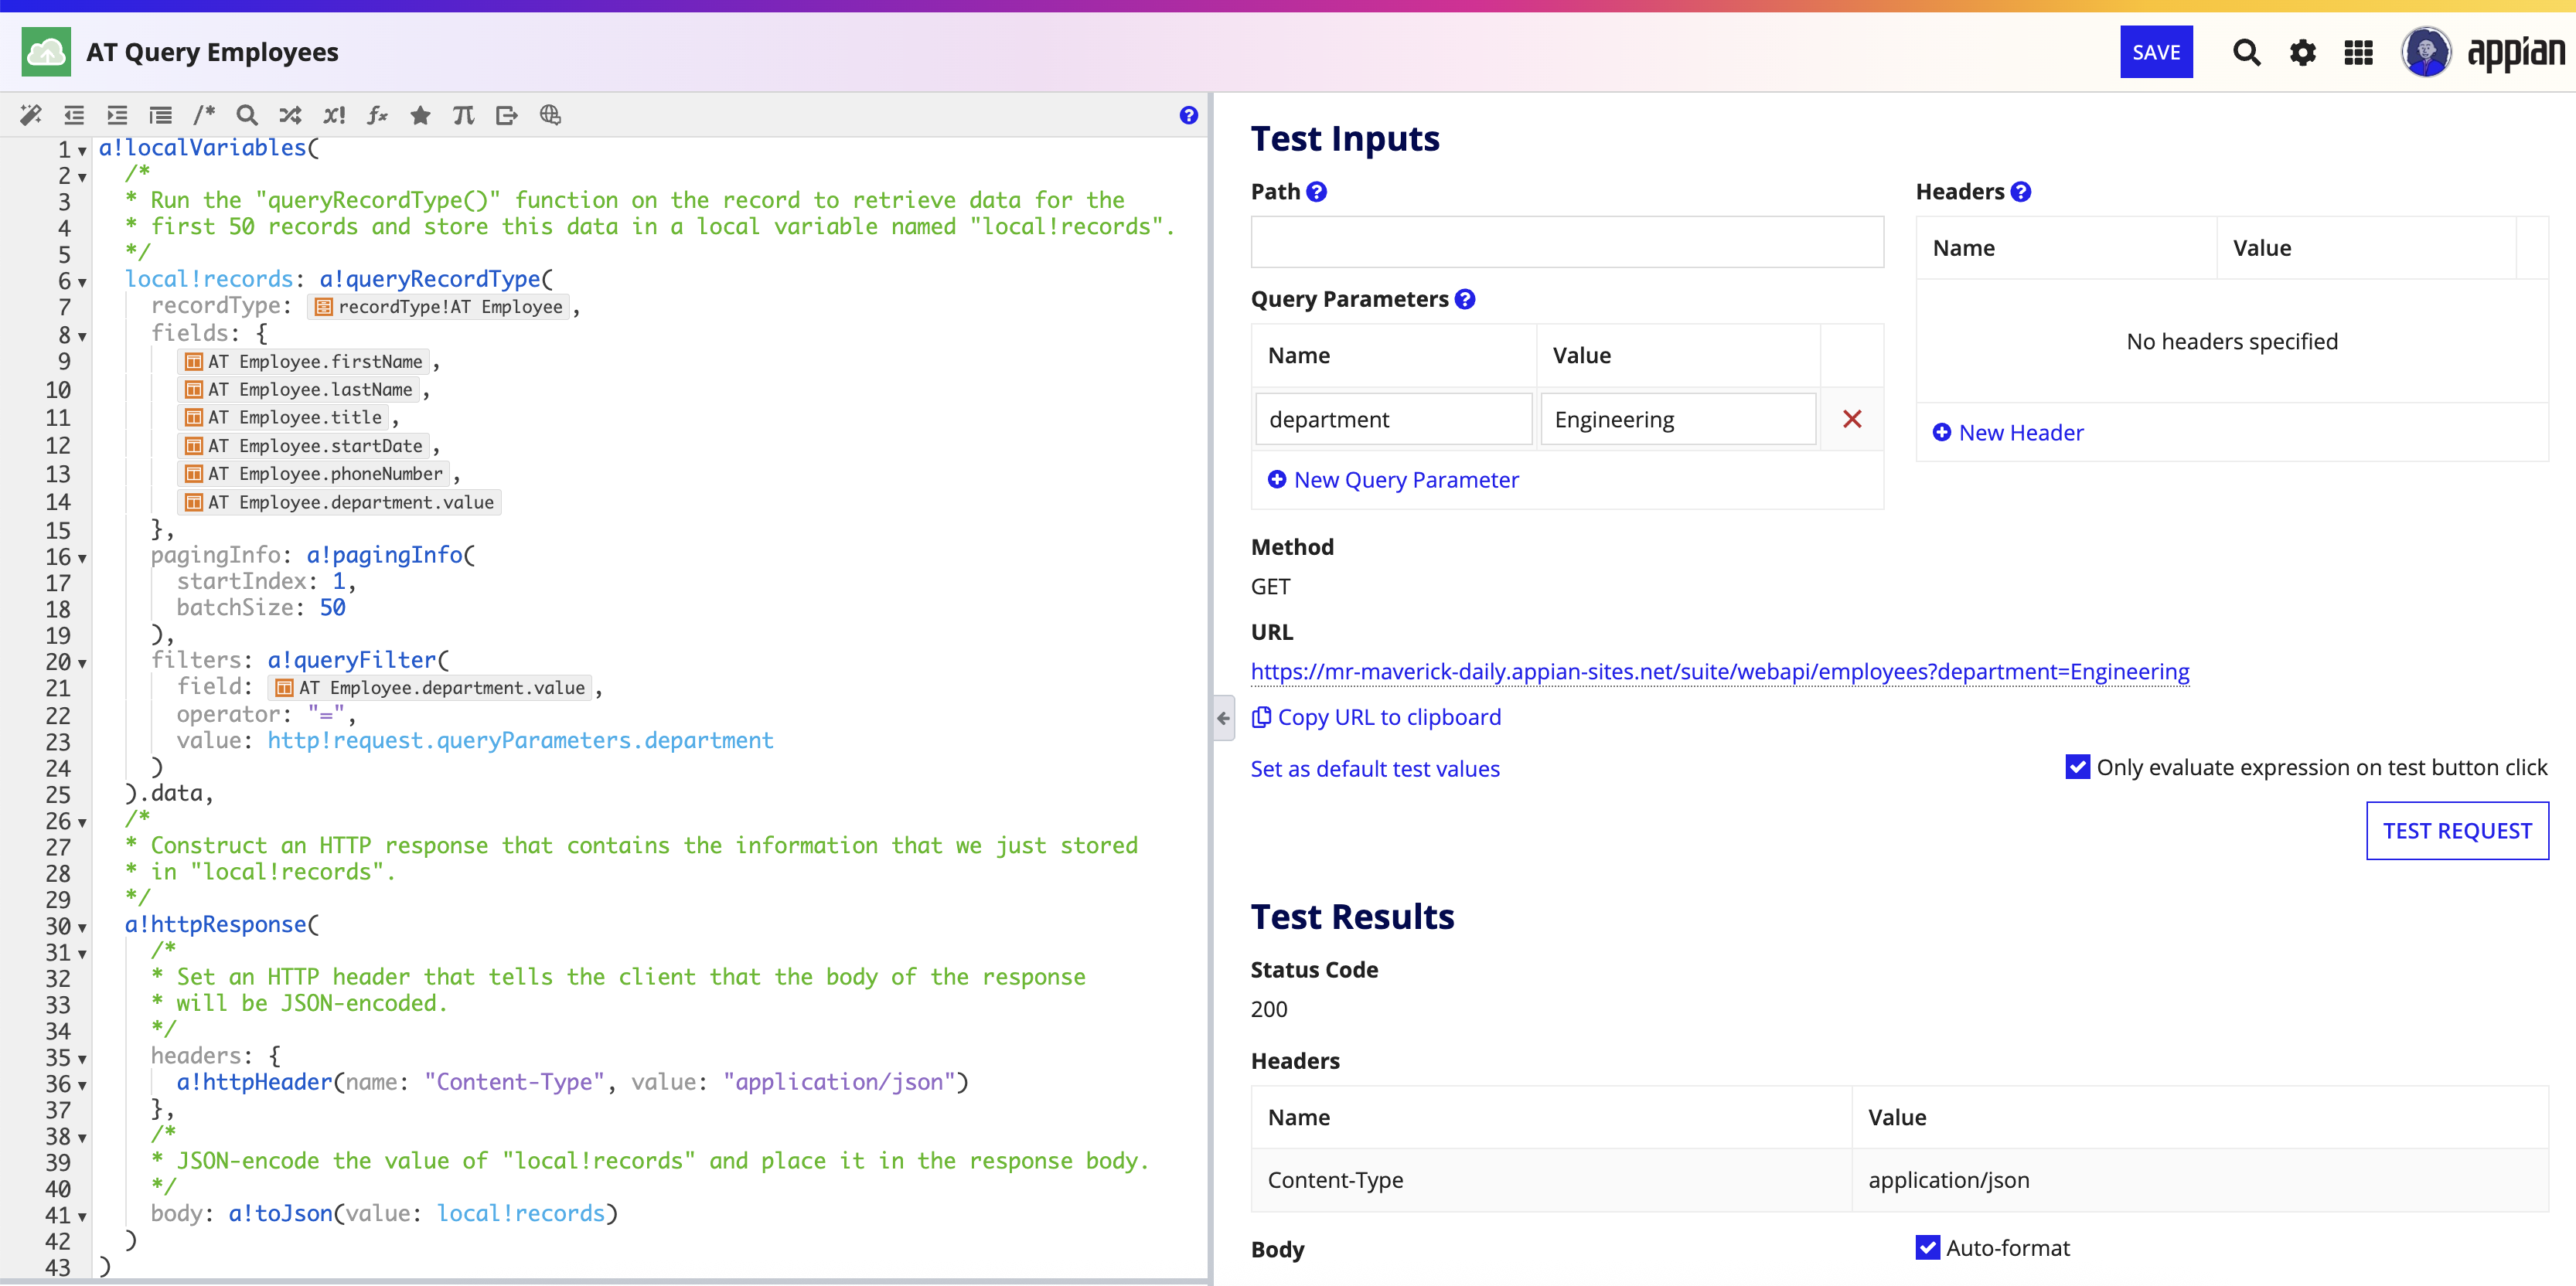Click the auto-indent lines toolbar icon
Viewport: 2576px width, 1286px height.
[x=160, y=115]
